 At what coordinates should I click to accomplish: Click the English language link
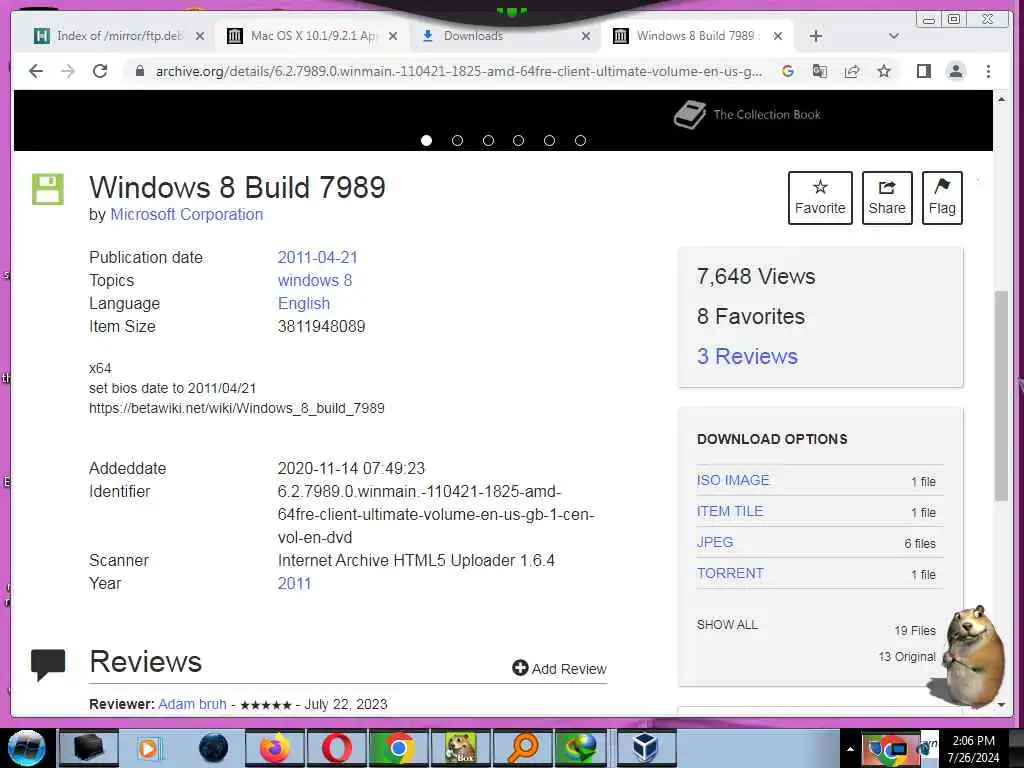(304, 304)
